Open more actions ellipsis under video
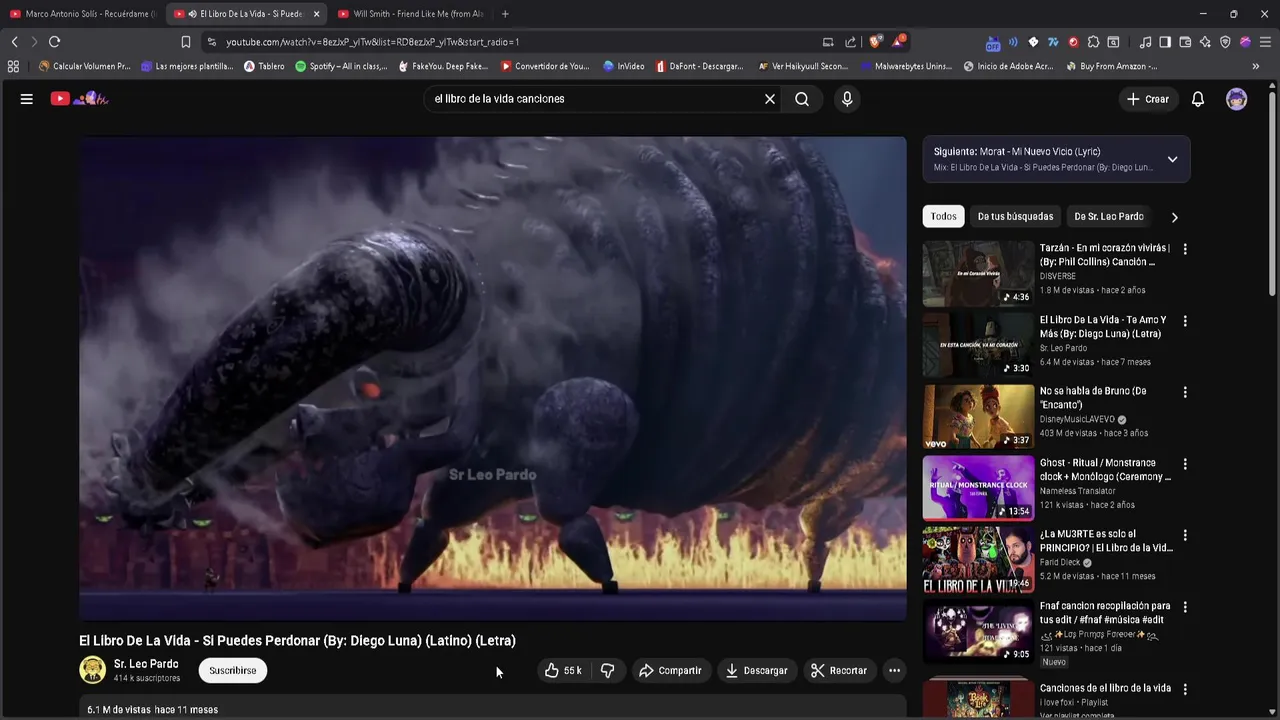 coord(895,671)
